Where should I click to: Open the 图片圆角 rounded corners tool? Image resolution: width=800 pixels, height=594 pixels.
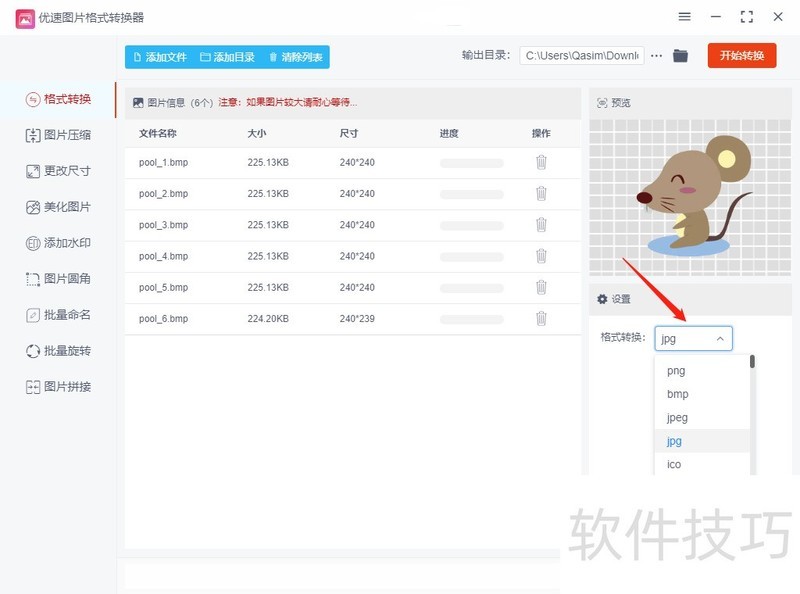(x=60, y=279)
